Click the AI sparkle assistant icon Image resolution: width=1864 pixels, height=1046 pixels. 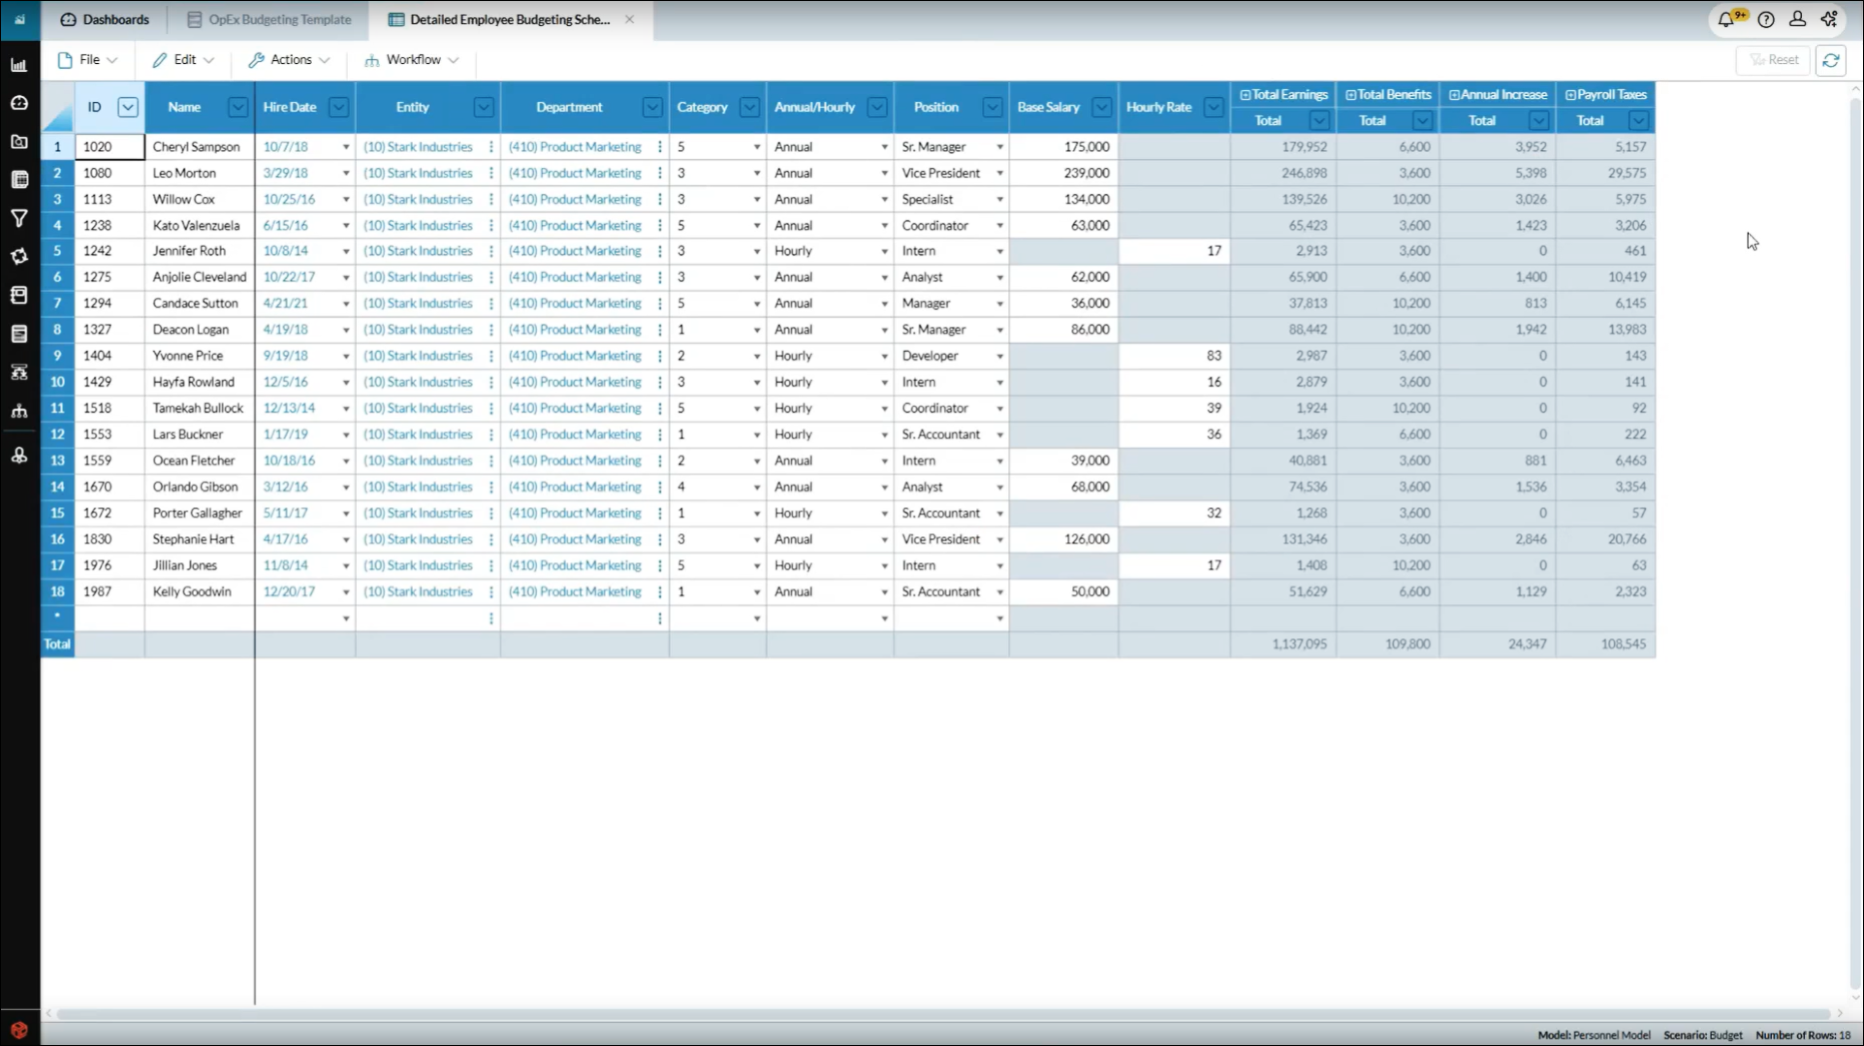click(1829, 19)
